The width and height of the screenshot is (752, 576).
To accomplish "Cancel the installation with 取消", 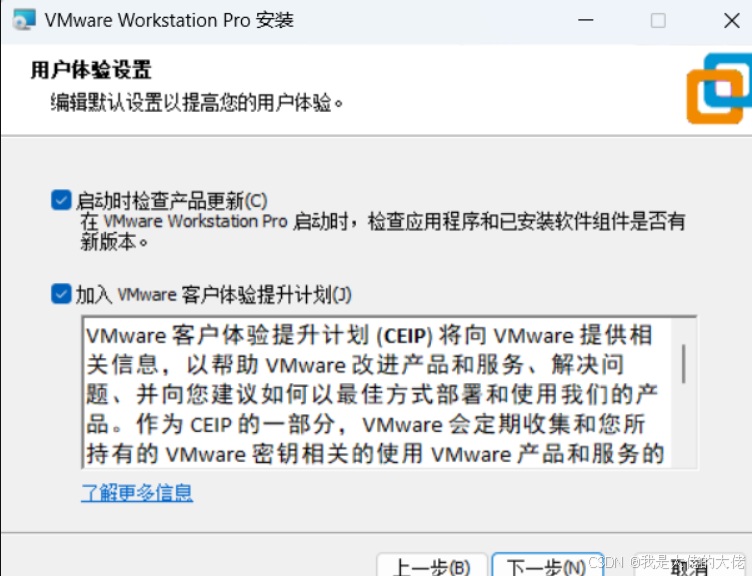I will coord(691,567).
